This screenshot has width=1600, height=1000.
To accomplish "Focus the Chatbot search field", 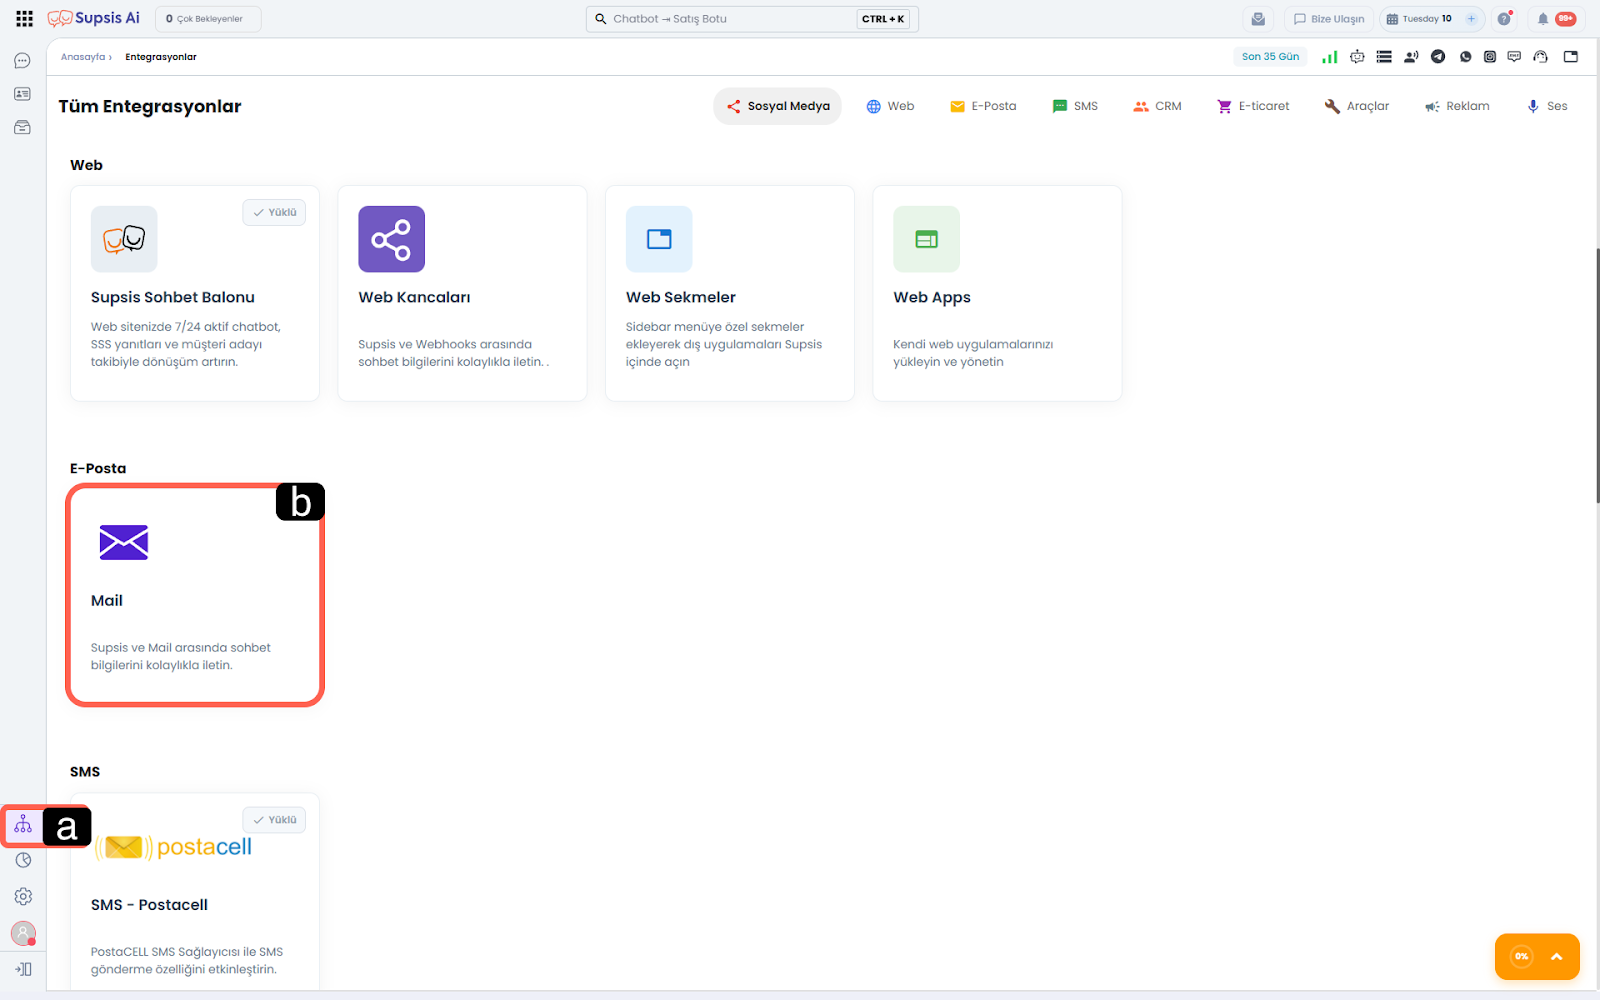I will (730, 19).
